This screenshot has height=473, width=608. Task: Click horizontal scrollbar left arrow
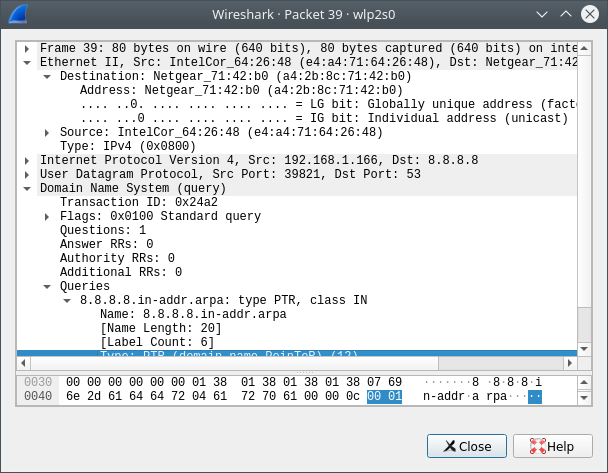coord(24,363)
